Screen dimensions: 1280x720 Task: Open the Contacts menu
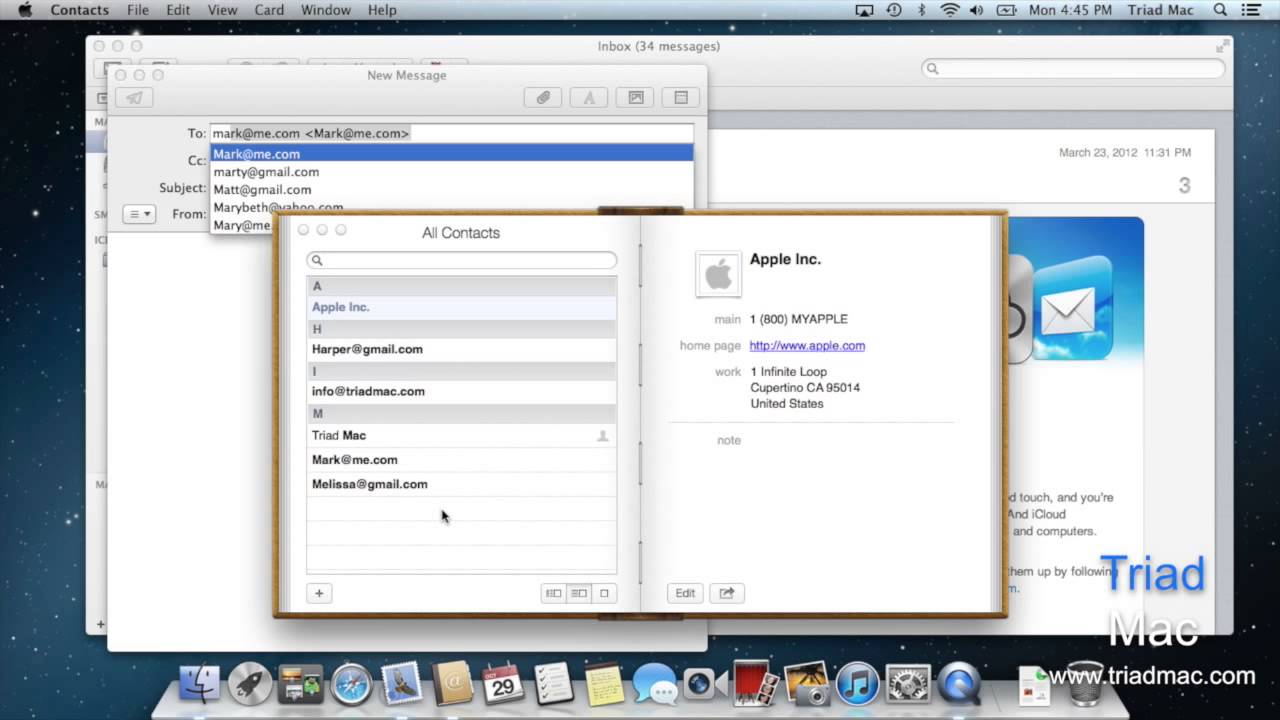point(80,10)
